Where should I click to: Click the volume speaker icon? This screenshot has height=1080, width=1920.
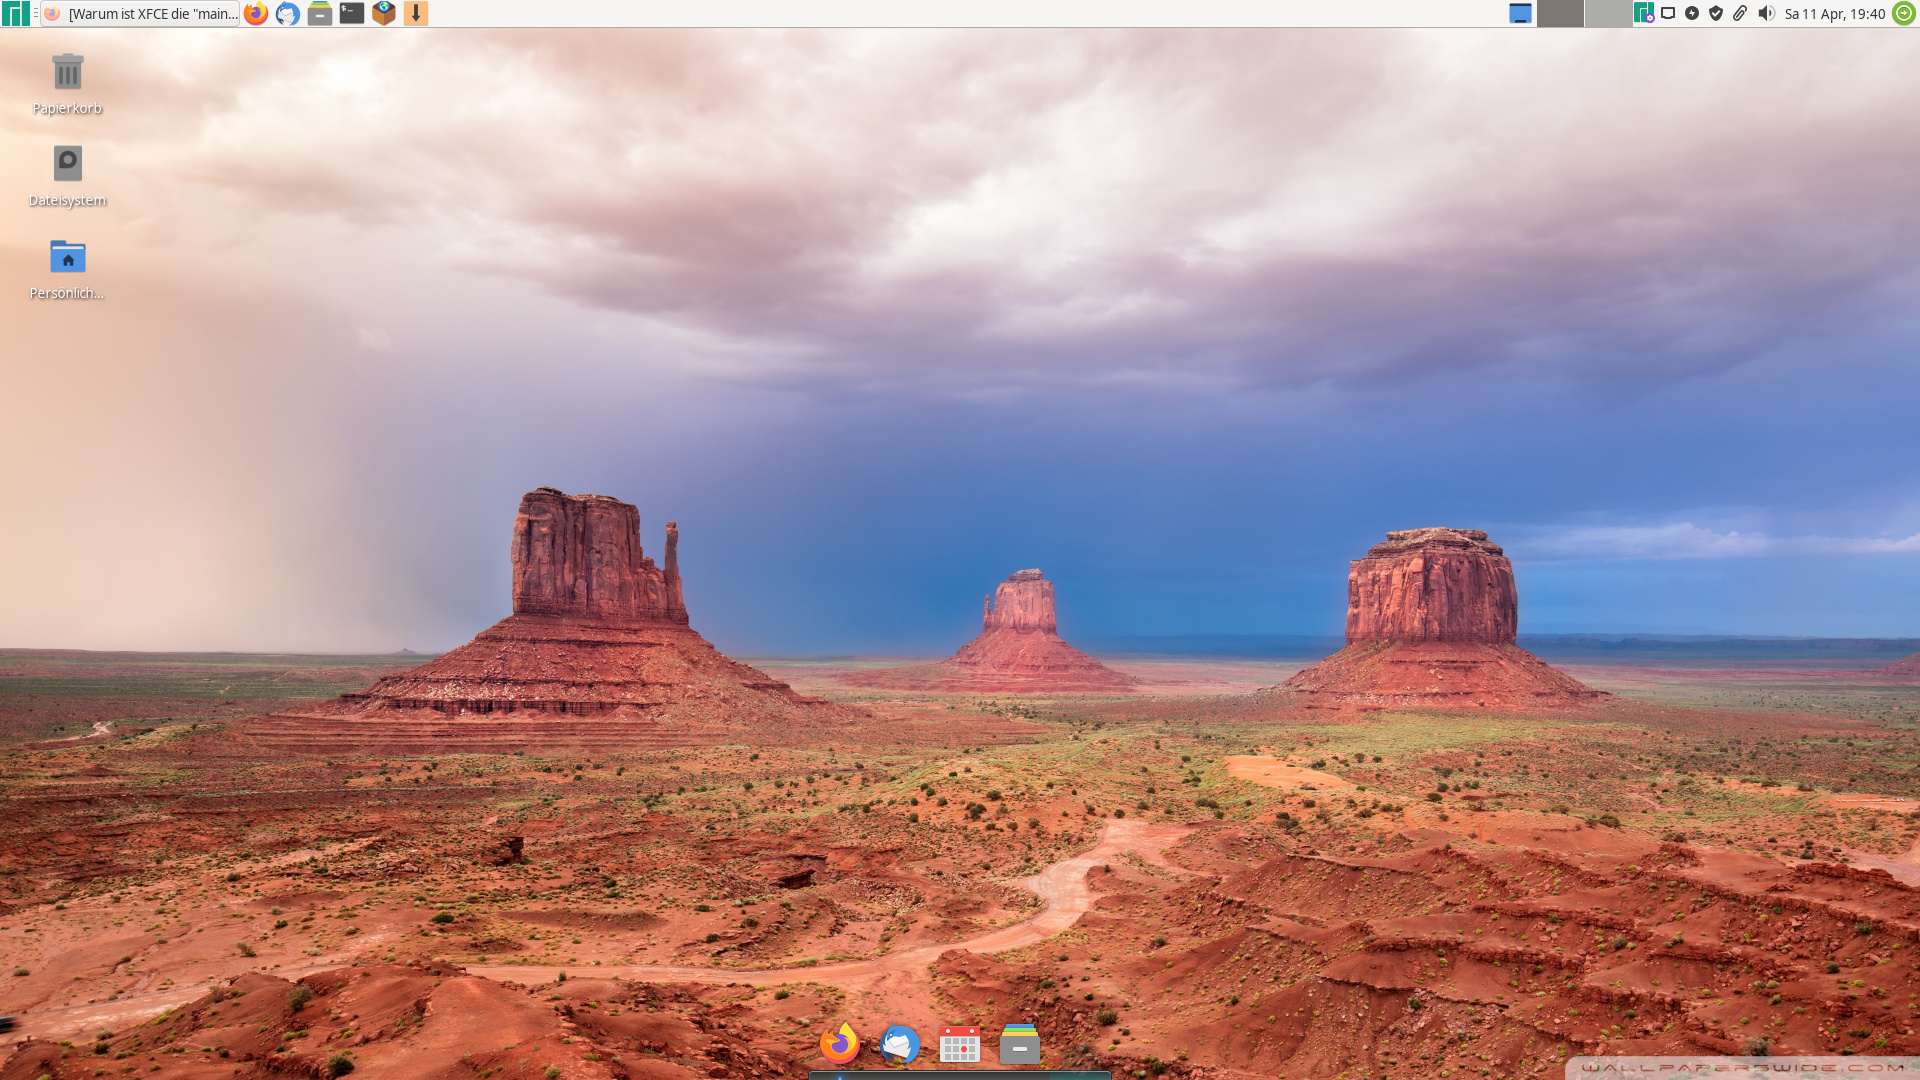point(1766,14)
